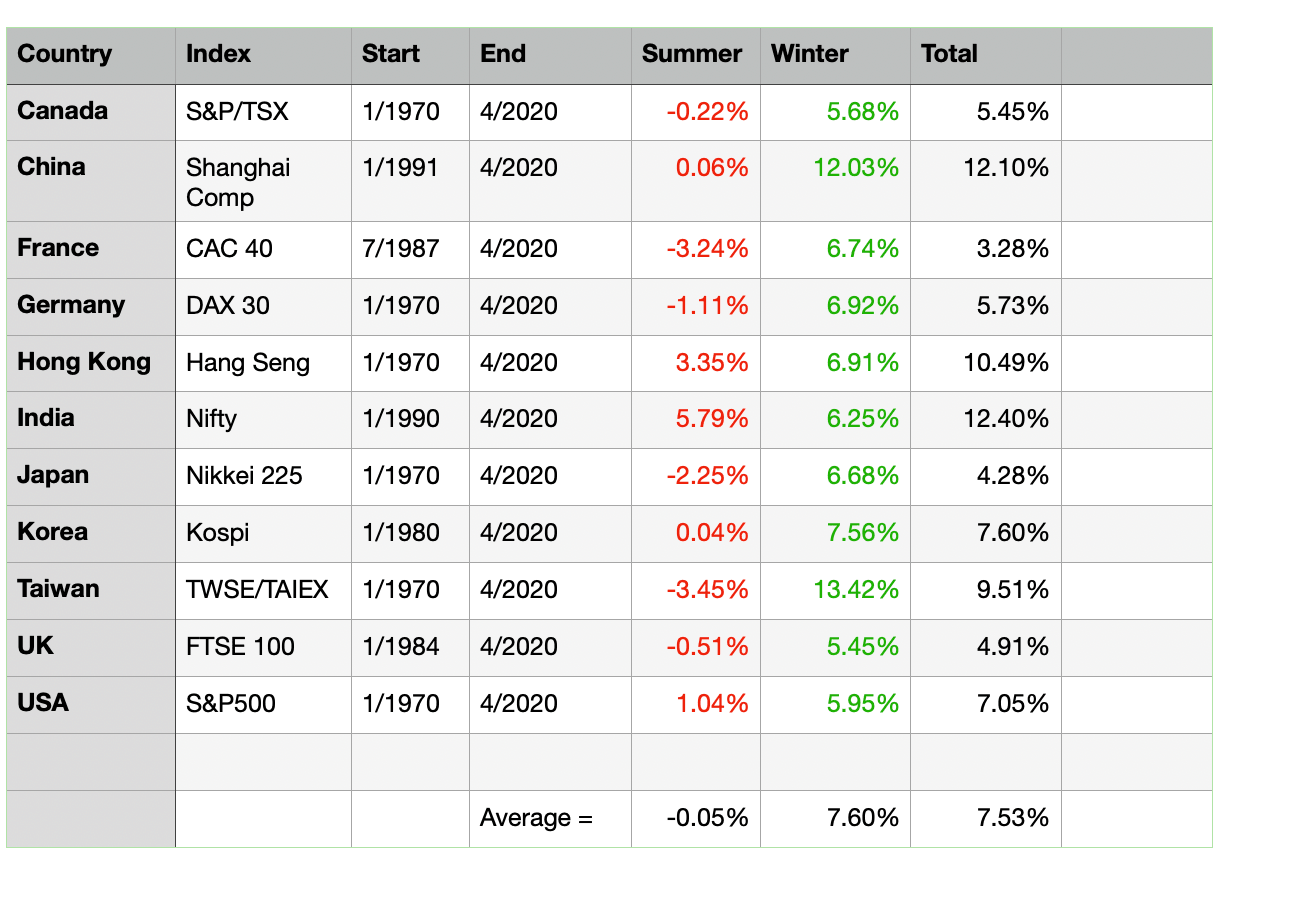Image resolution: width=1293 pixels, height=897 pixels.
Task: Select the Canada row label
Action: coord(63,111)
